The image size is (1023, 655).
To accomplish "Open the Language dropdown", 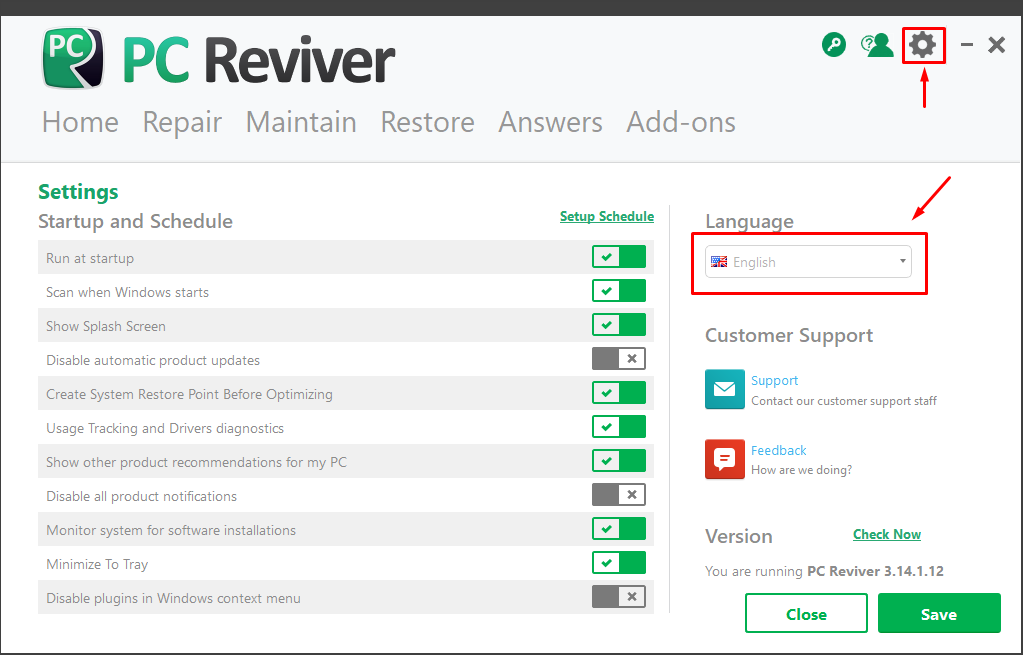I will point(808,262).
